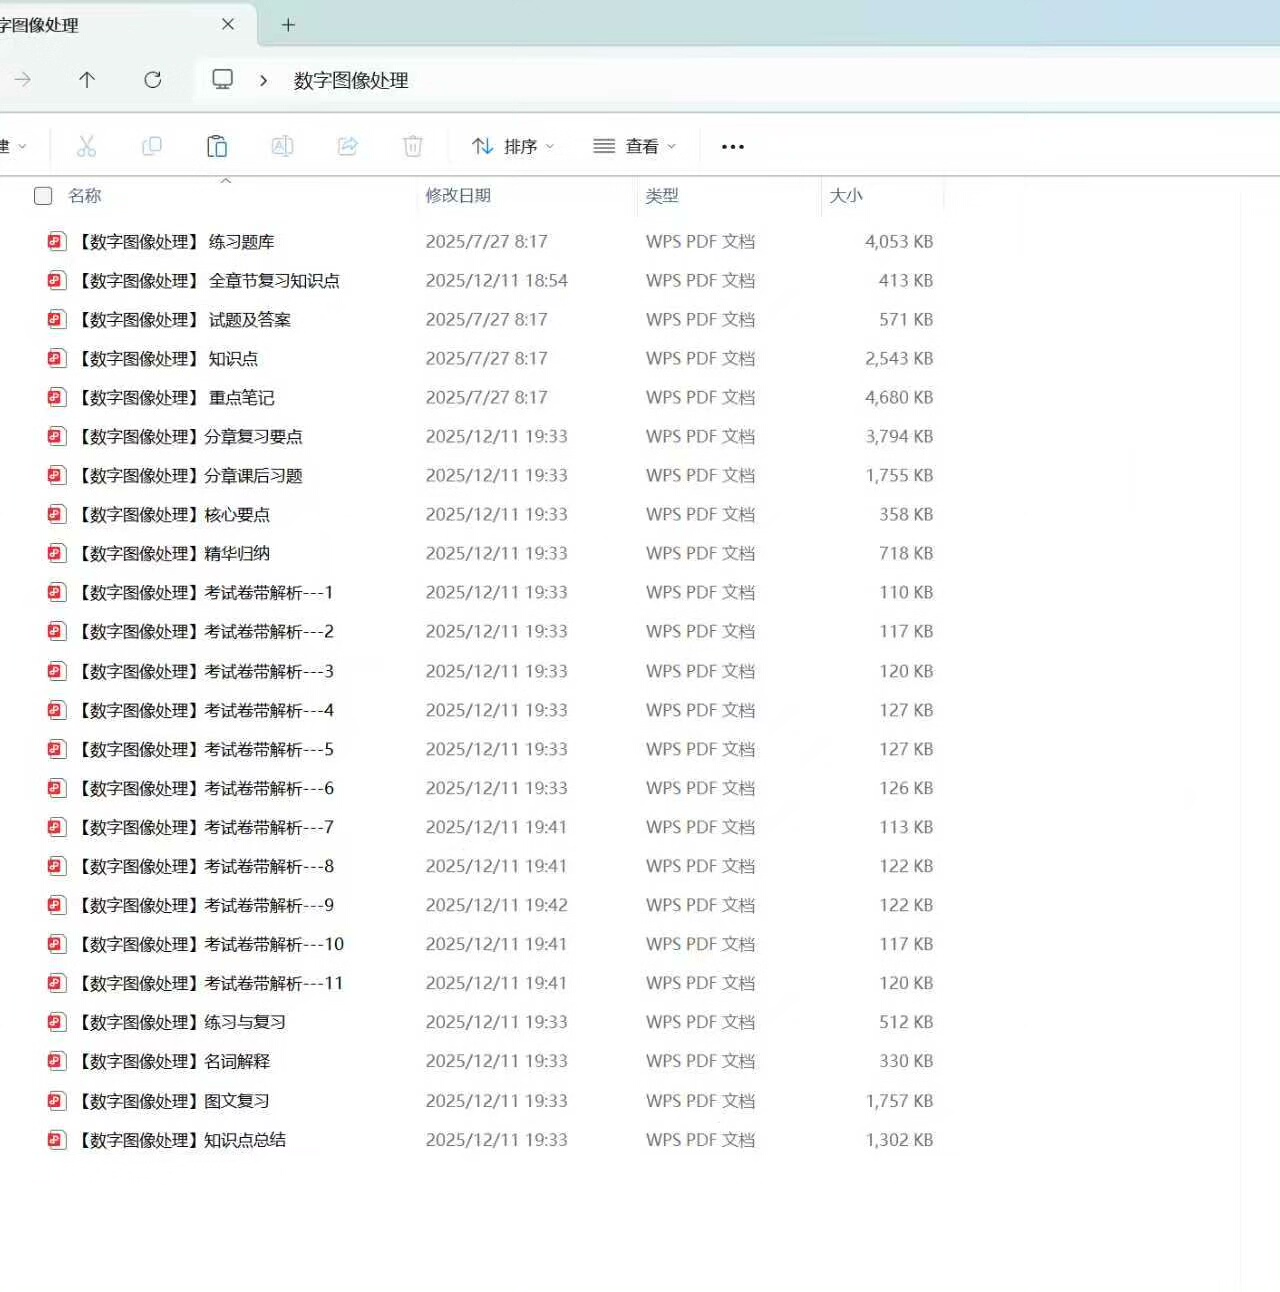The image size is (1280, 1292).
Task: Open the 查看 view dropdown
Action: [x=635, y=147]
